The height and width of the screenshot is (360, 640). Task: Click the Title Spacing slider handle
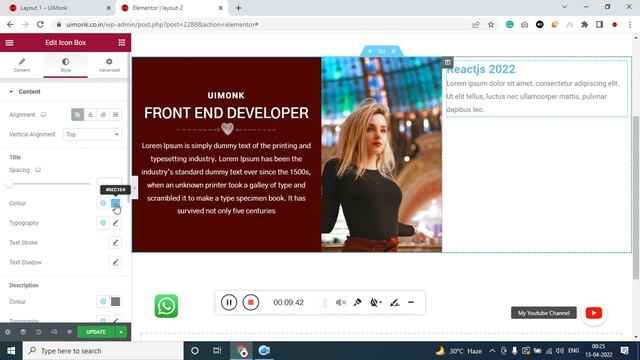point(9,184)
